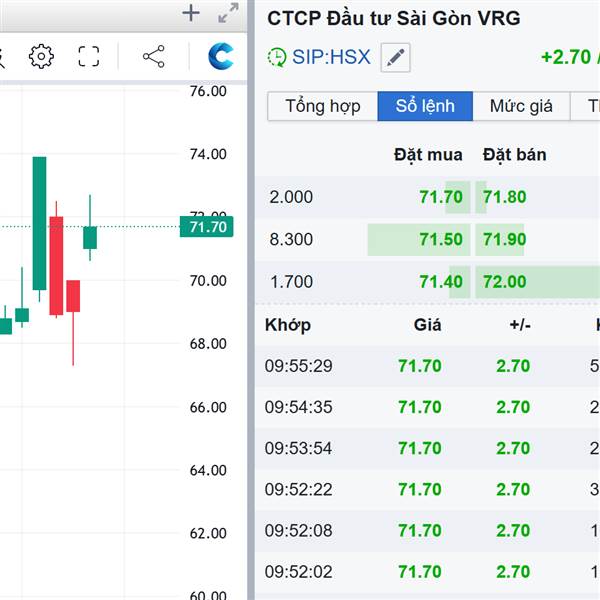Select bid price 71.70 in Đặt mua
Screen dimensions: 600x600
[441, 197]
